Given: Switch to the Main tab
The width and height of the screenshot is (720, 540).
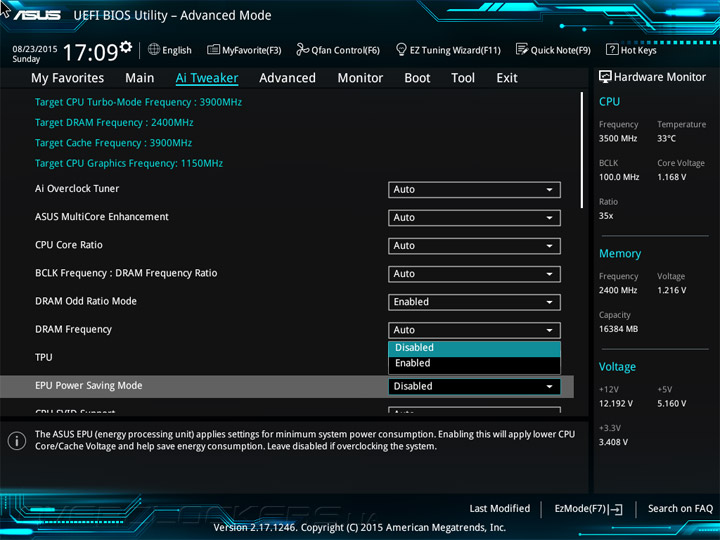Looking at the screenshot, I should point(140,78).
